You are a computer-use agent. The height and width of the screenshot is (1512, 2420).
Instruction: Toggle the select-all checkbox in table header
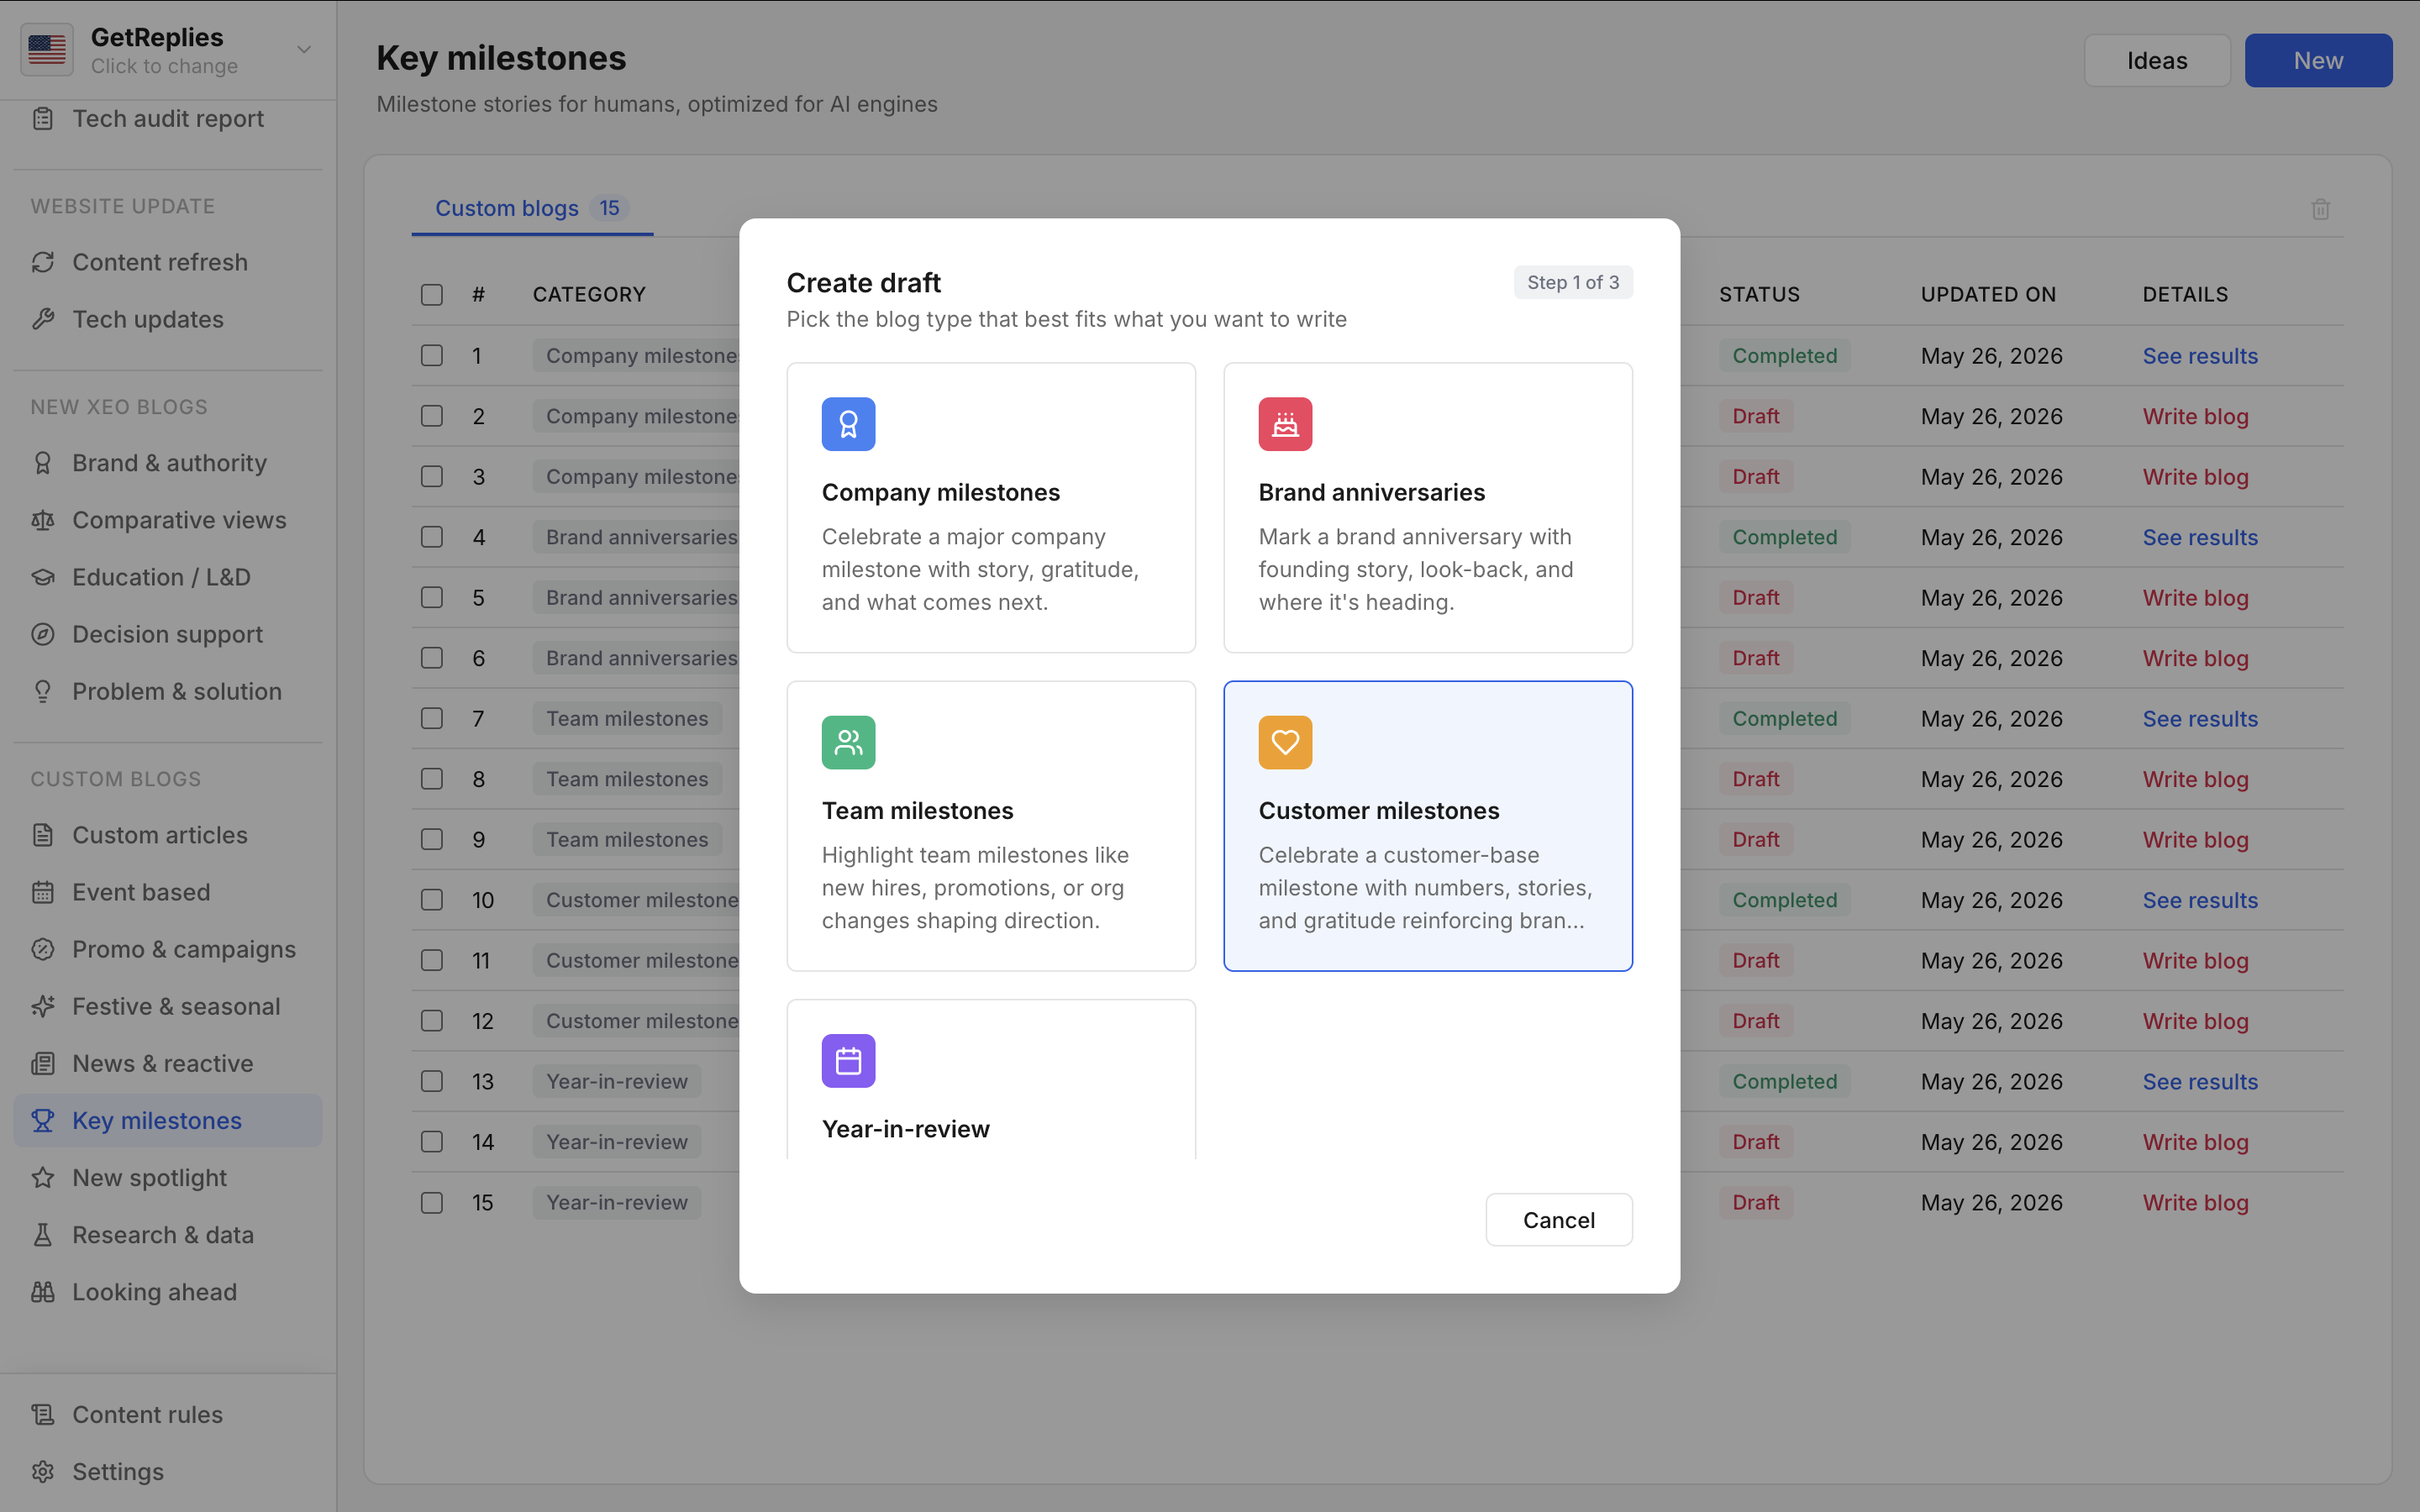pyautogui.click(x=432, y=294)
